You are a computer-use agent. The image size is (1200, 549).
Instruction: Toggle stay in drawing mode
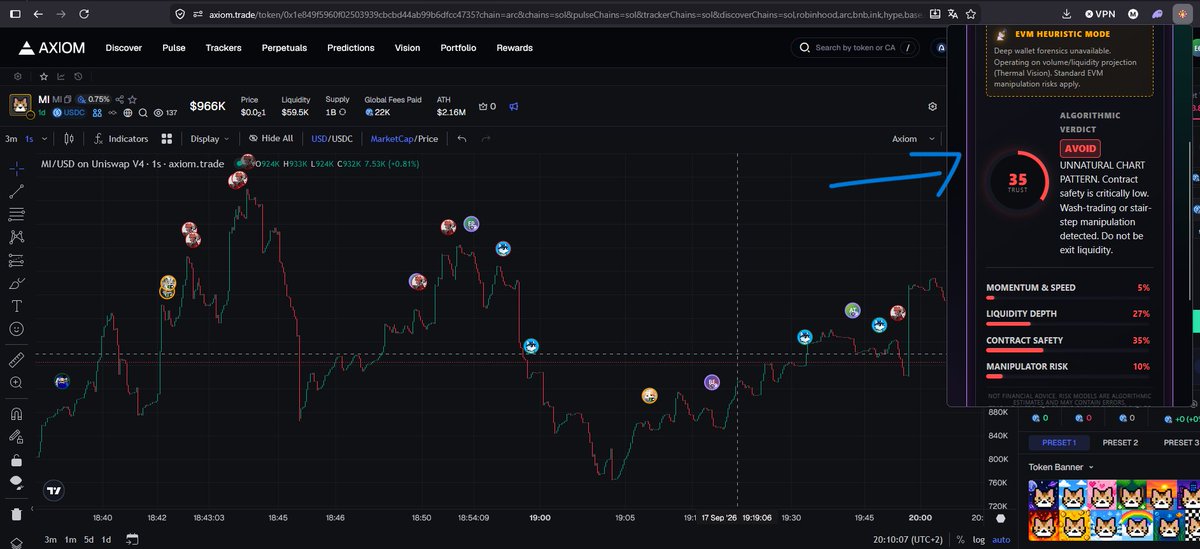16,437
